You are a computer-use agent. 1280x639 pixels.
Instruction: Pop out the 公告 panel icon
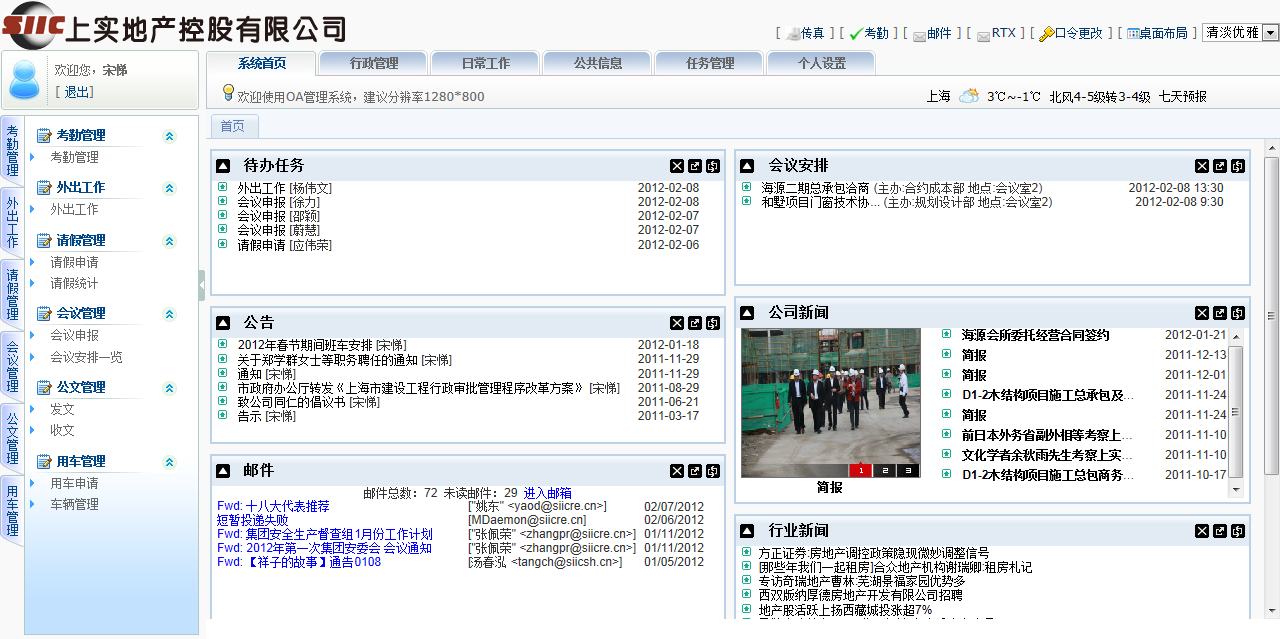[695, 323]
